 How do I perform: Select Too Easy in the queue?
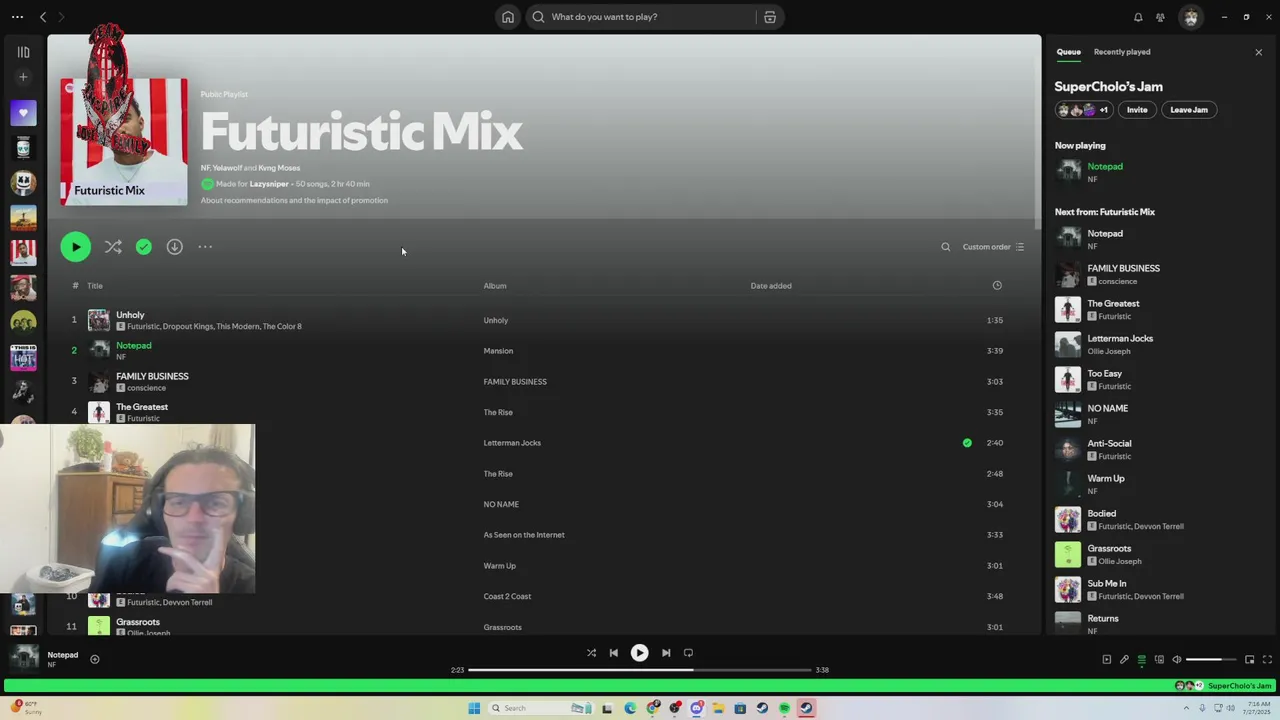pyautogui.click(x=1104, y=374)
